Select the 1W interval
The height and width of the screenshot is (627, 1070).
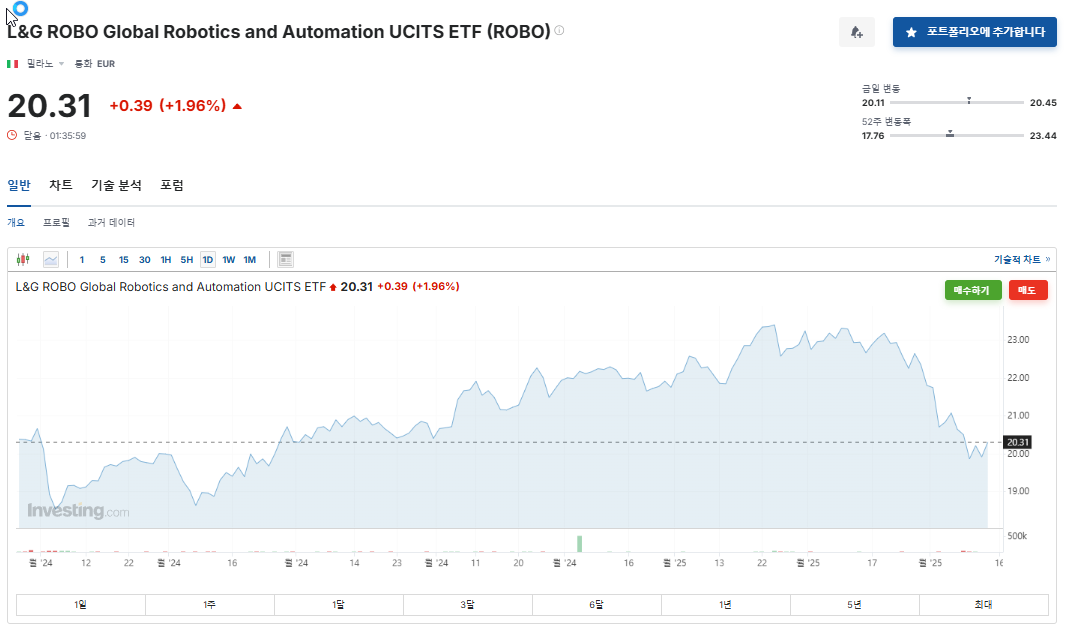tap(229, 259)
